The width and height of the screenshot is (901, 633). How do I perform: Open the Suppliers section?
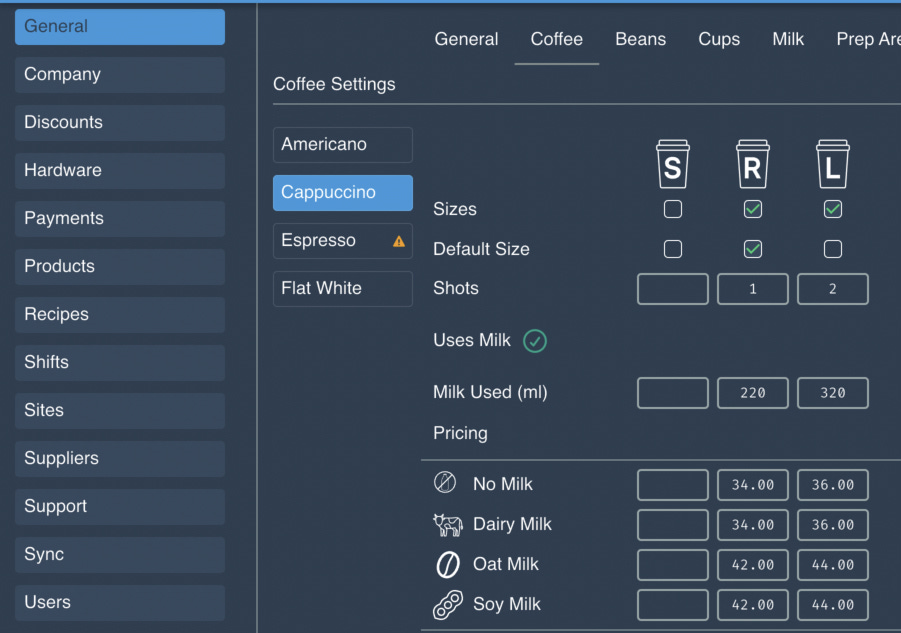120,458
